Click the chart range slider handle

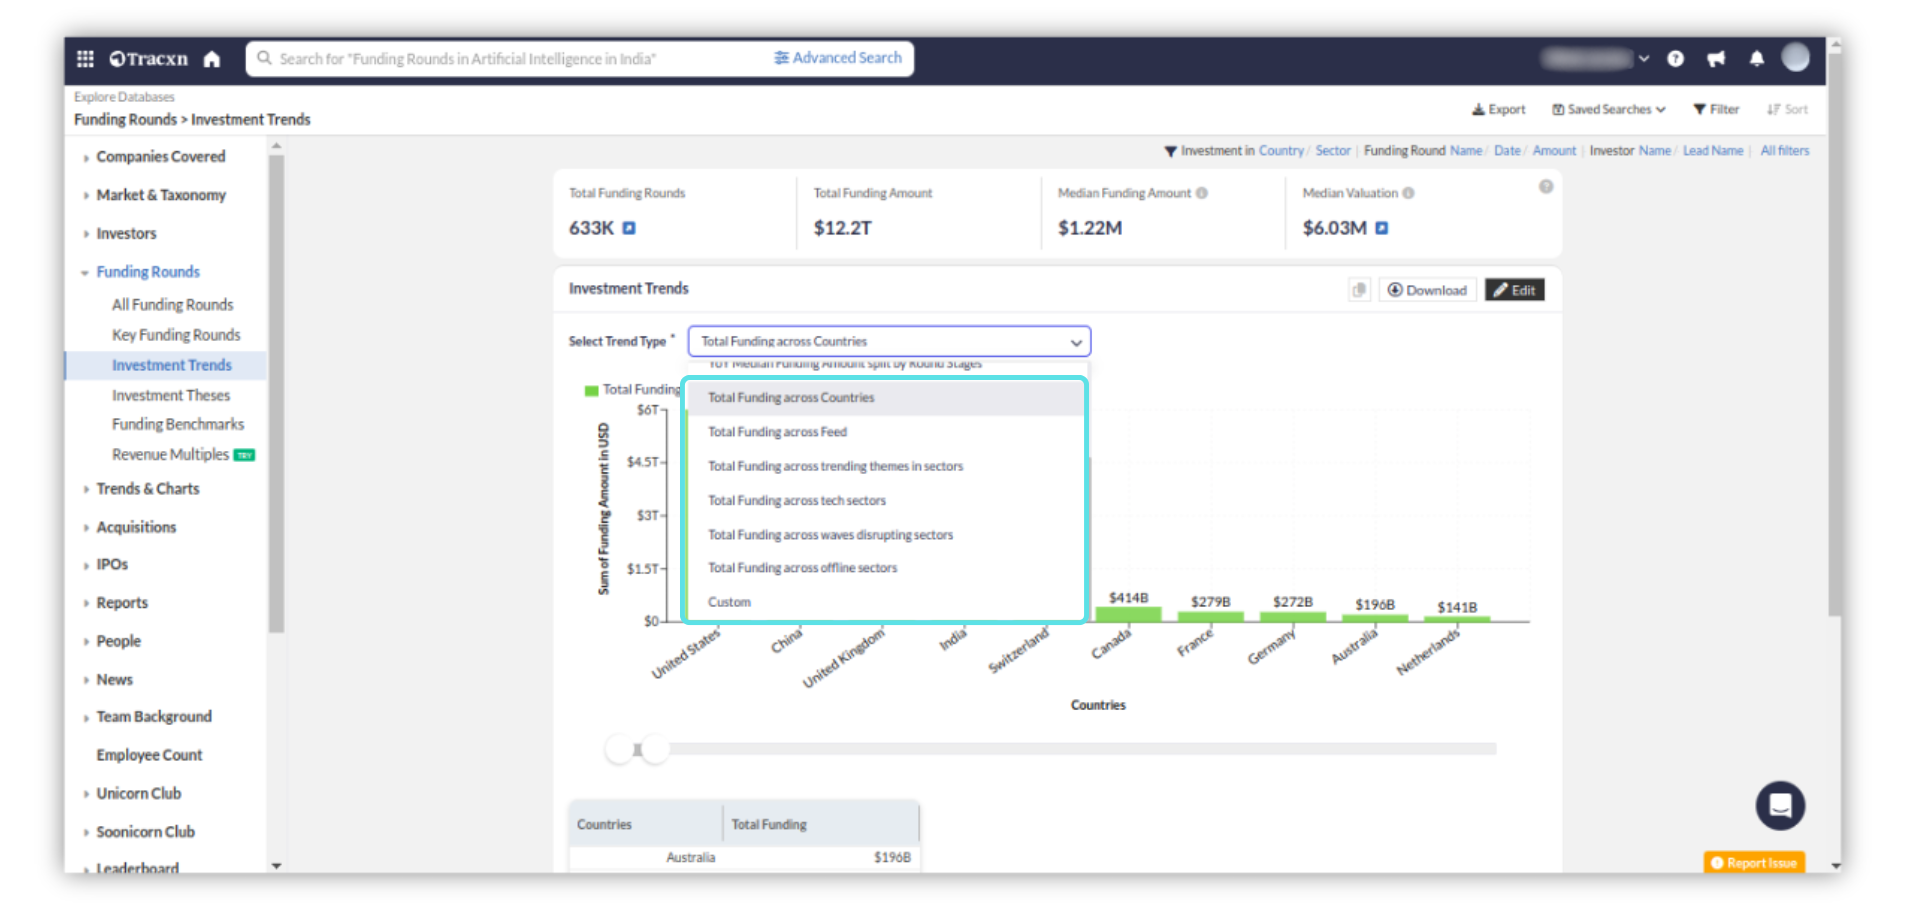pyautogui.click(x=655, y=748)
